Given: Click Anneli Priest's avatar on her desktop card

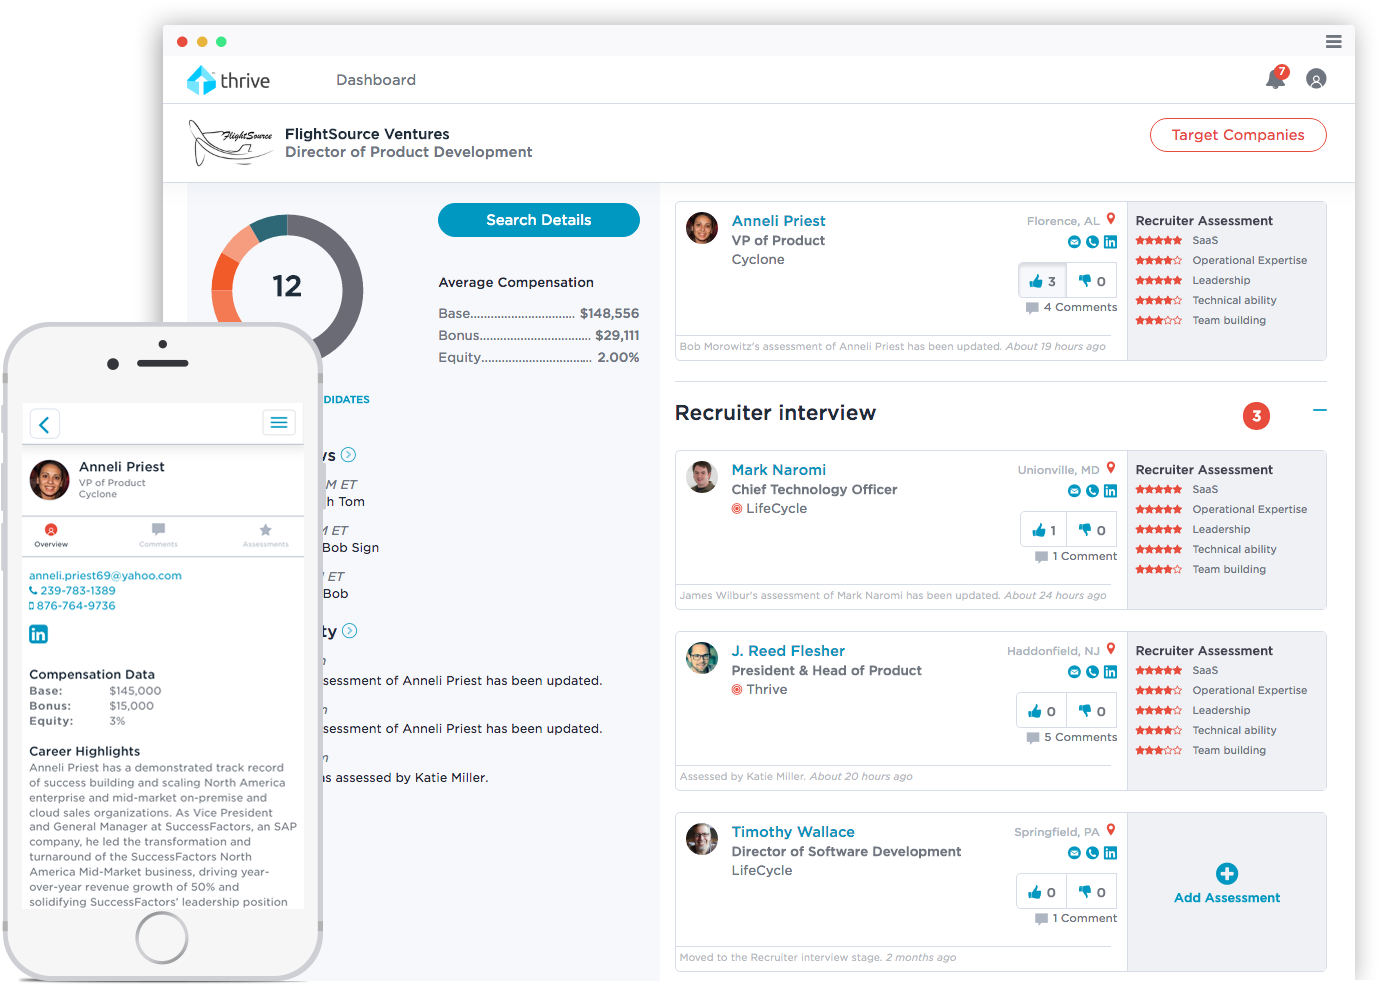Looking at the screenshot, I should click(x=702, y=228).
